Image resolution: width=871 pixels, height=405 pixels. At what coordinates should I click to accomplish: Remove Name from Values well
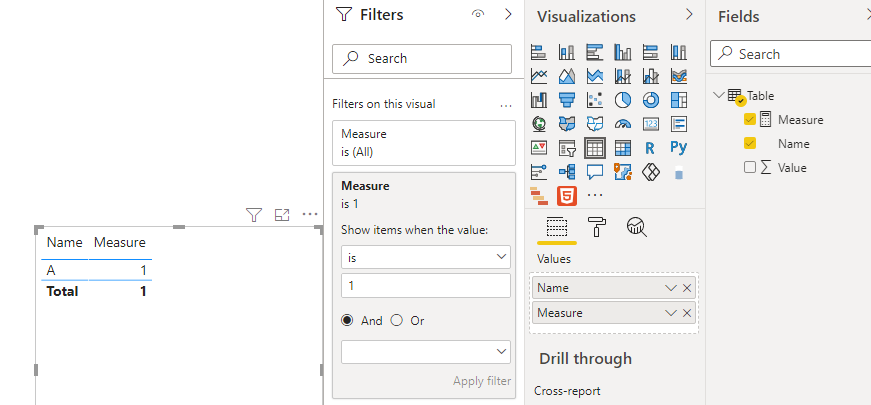[687, 288]
